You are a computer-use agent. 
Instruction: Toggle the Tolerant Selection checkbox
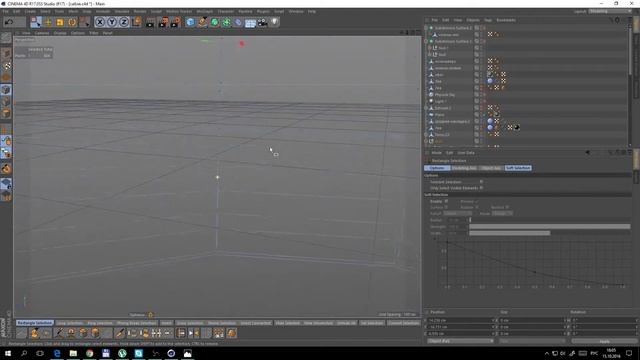click(x=481, y=182)
